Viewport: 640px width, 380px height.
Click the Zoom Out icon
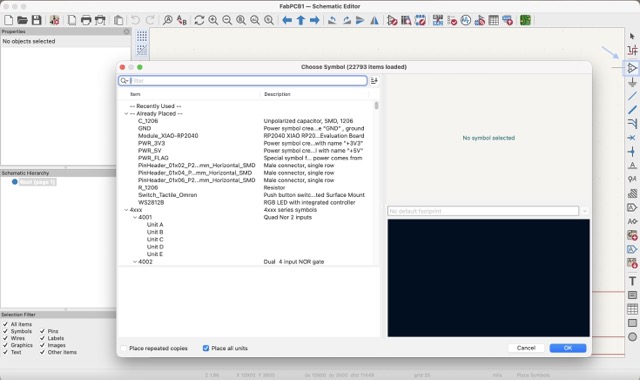tap(227, 20)
